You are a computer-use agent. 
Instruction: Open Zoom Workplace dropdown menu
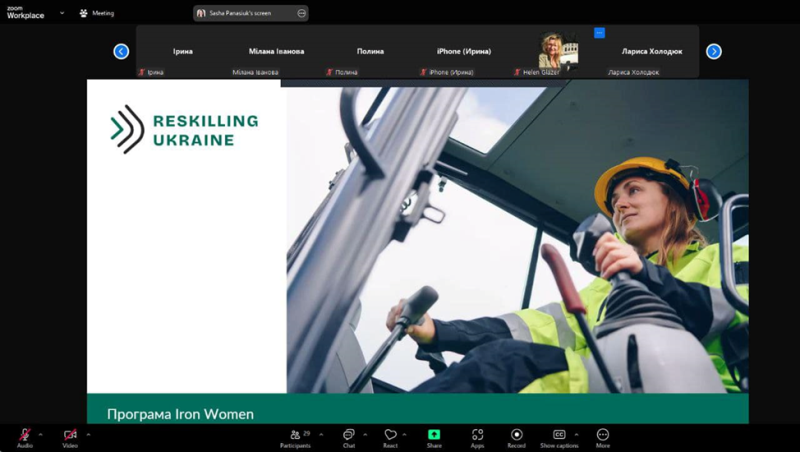click(x=61, y=13)
